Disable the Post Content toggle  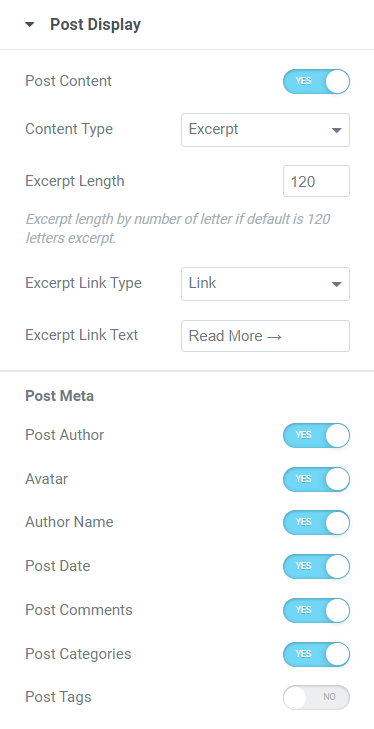click(x=316, y=81)
